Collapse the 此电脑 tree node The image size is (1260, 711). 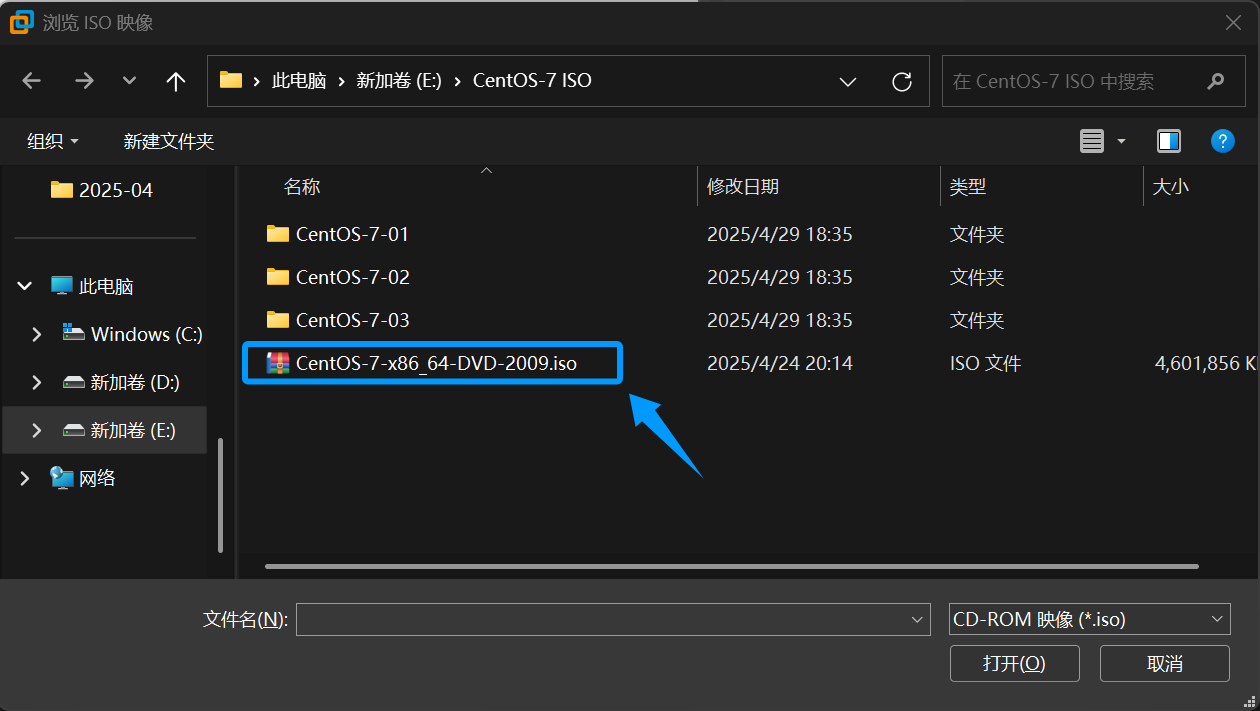tap(25, 287)
